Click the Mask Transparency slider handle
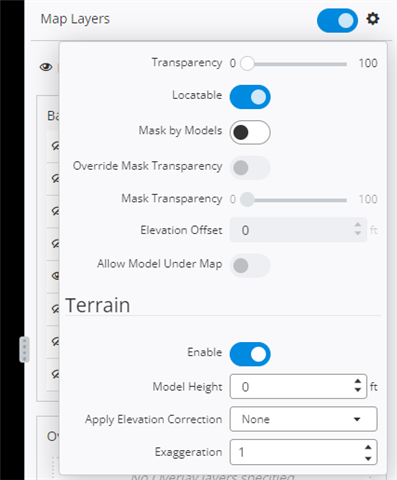The width and height of the screenshot is (397, 480). [x=247, y=199]
